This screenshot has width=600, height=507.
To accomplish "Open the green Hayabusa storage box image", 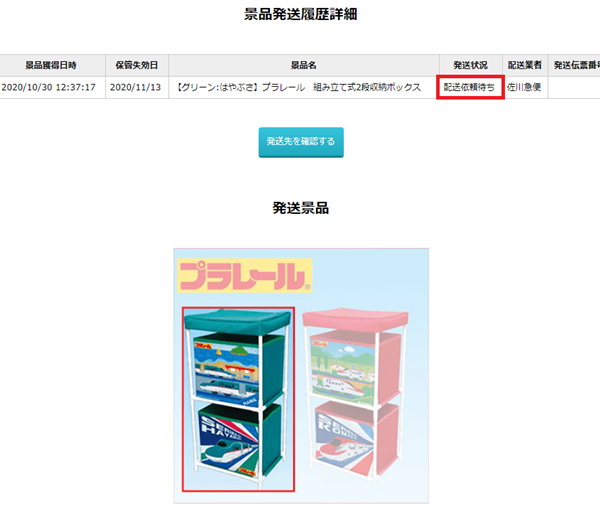I will [x=238, y=399].
